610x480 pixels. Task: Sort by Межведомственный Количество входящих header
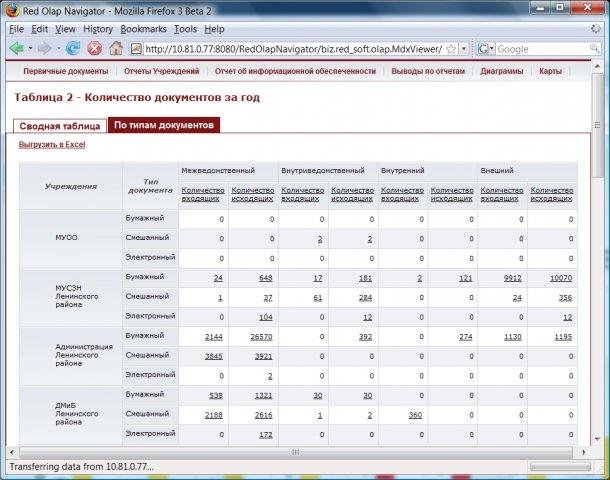click(203, 194)
